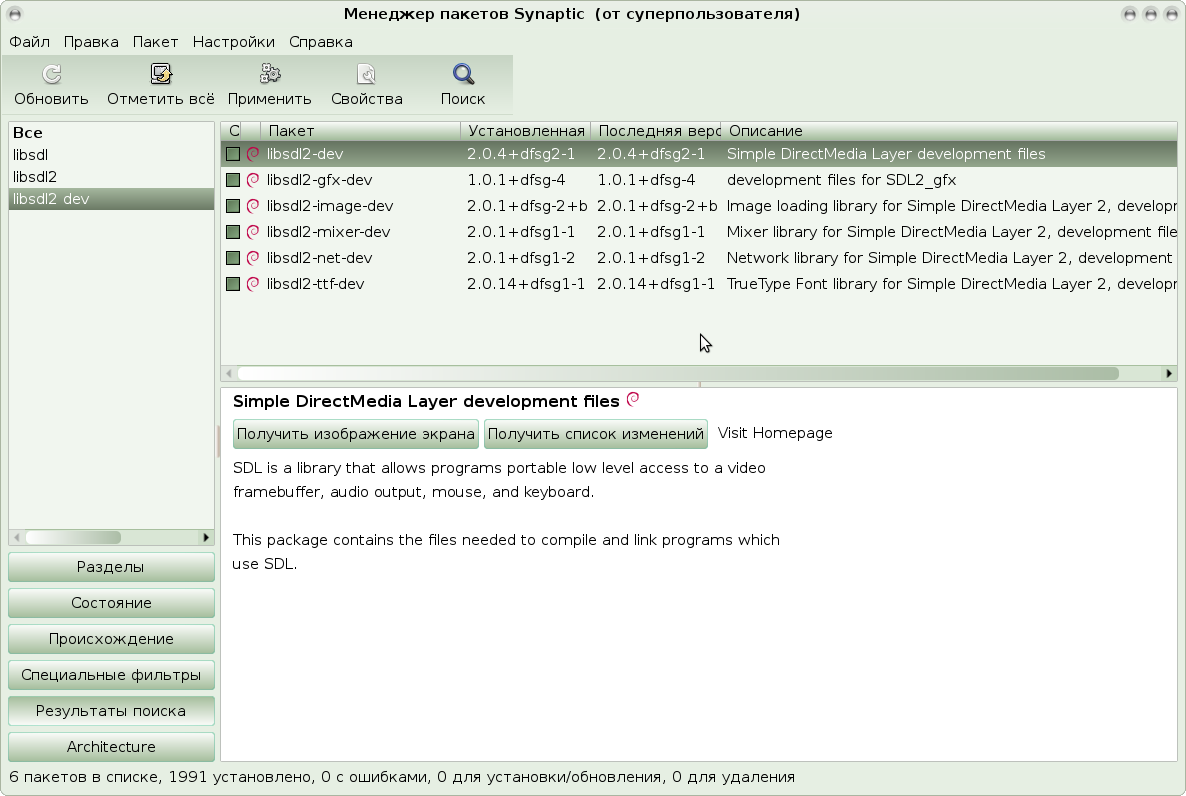Click Debian swirl icon beside libsdl2-ttf-dev
The image size is (1186, 796).
pos(253,284)
